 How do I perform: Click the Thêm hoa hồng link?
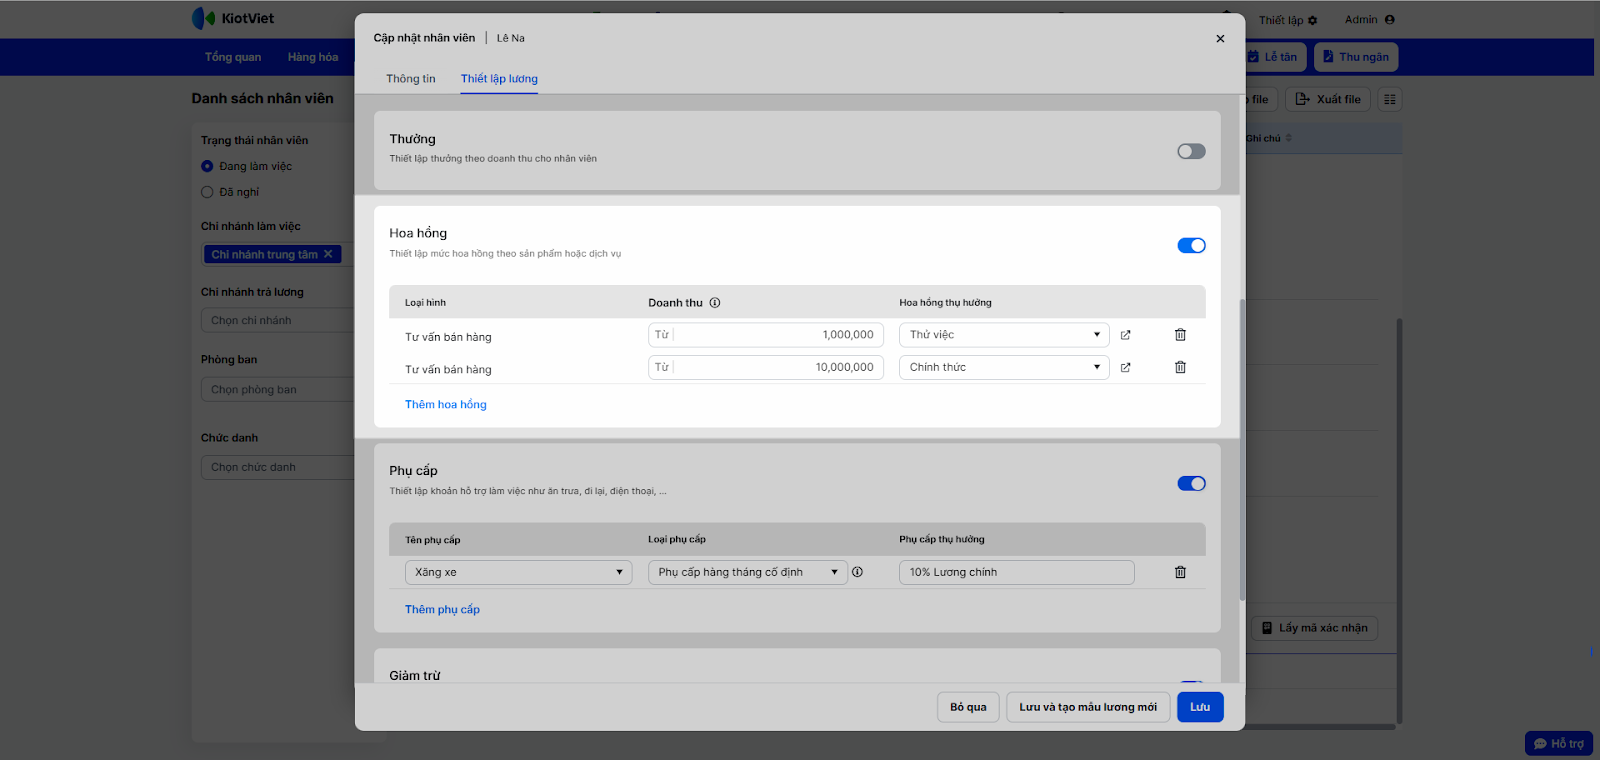tap(446, 405)
